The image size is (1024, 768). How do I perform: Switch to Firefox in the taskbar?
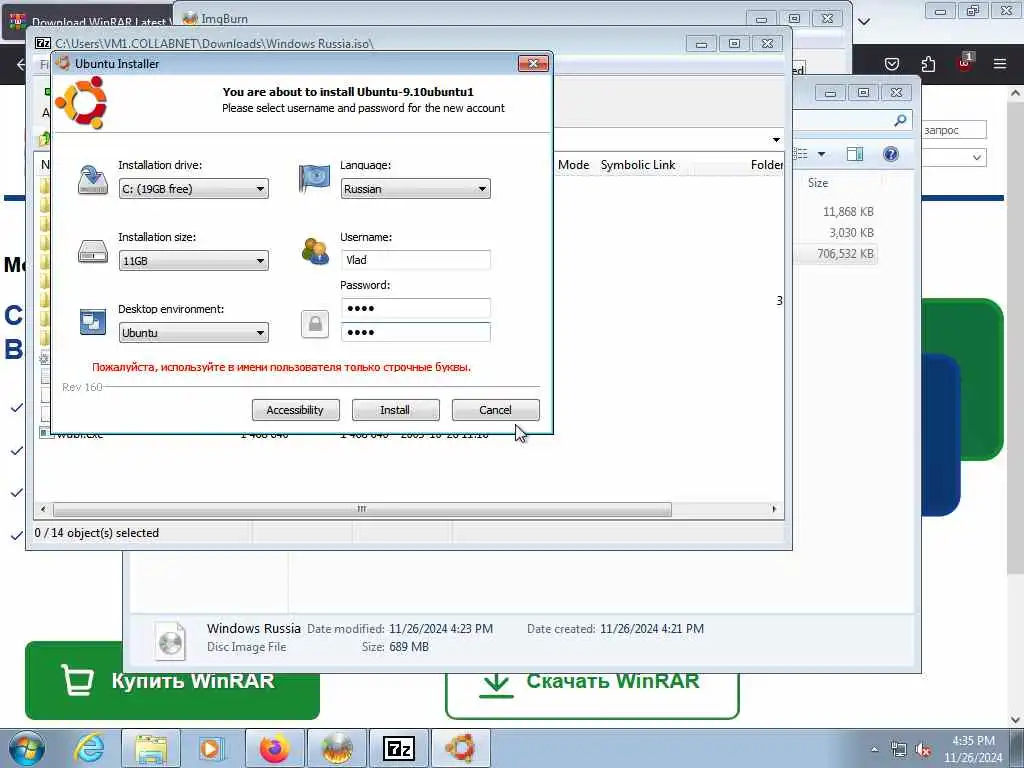[274, 749]
